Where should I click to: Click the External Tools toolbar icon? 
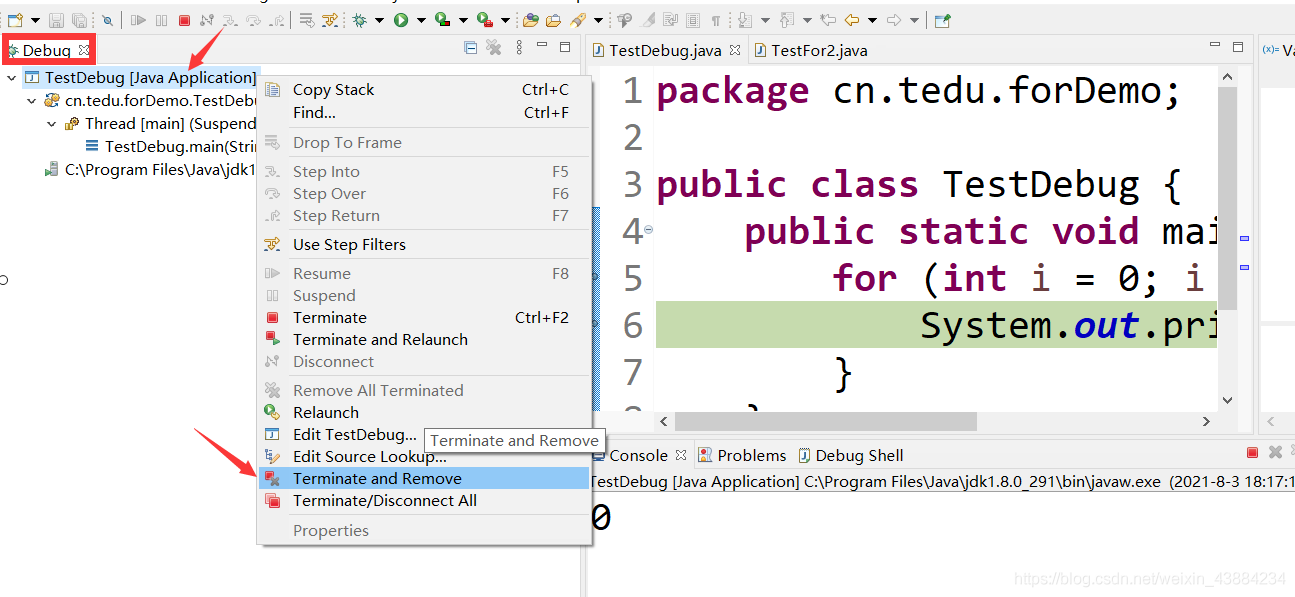pos(484,20)
